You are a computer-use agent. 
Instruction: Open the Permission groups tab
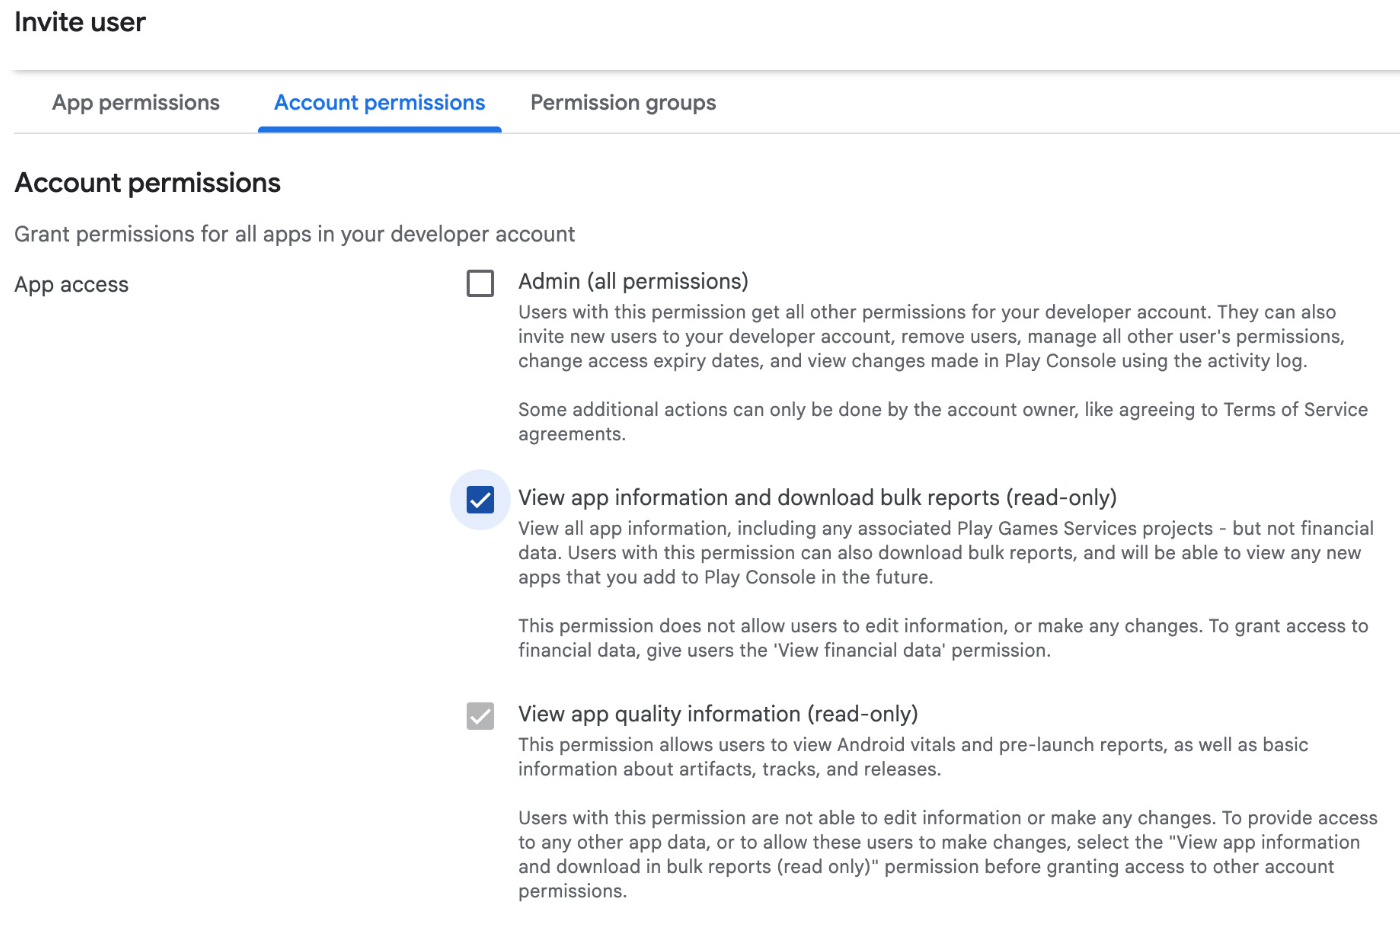pos(622,103)
